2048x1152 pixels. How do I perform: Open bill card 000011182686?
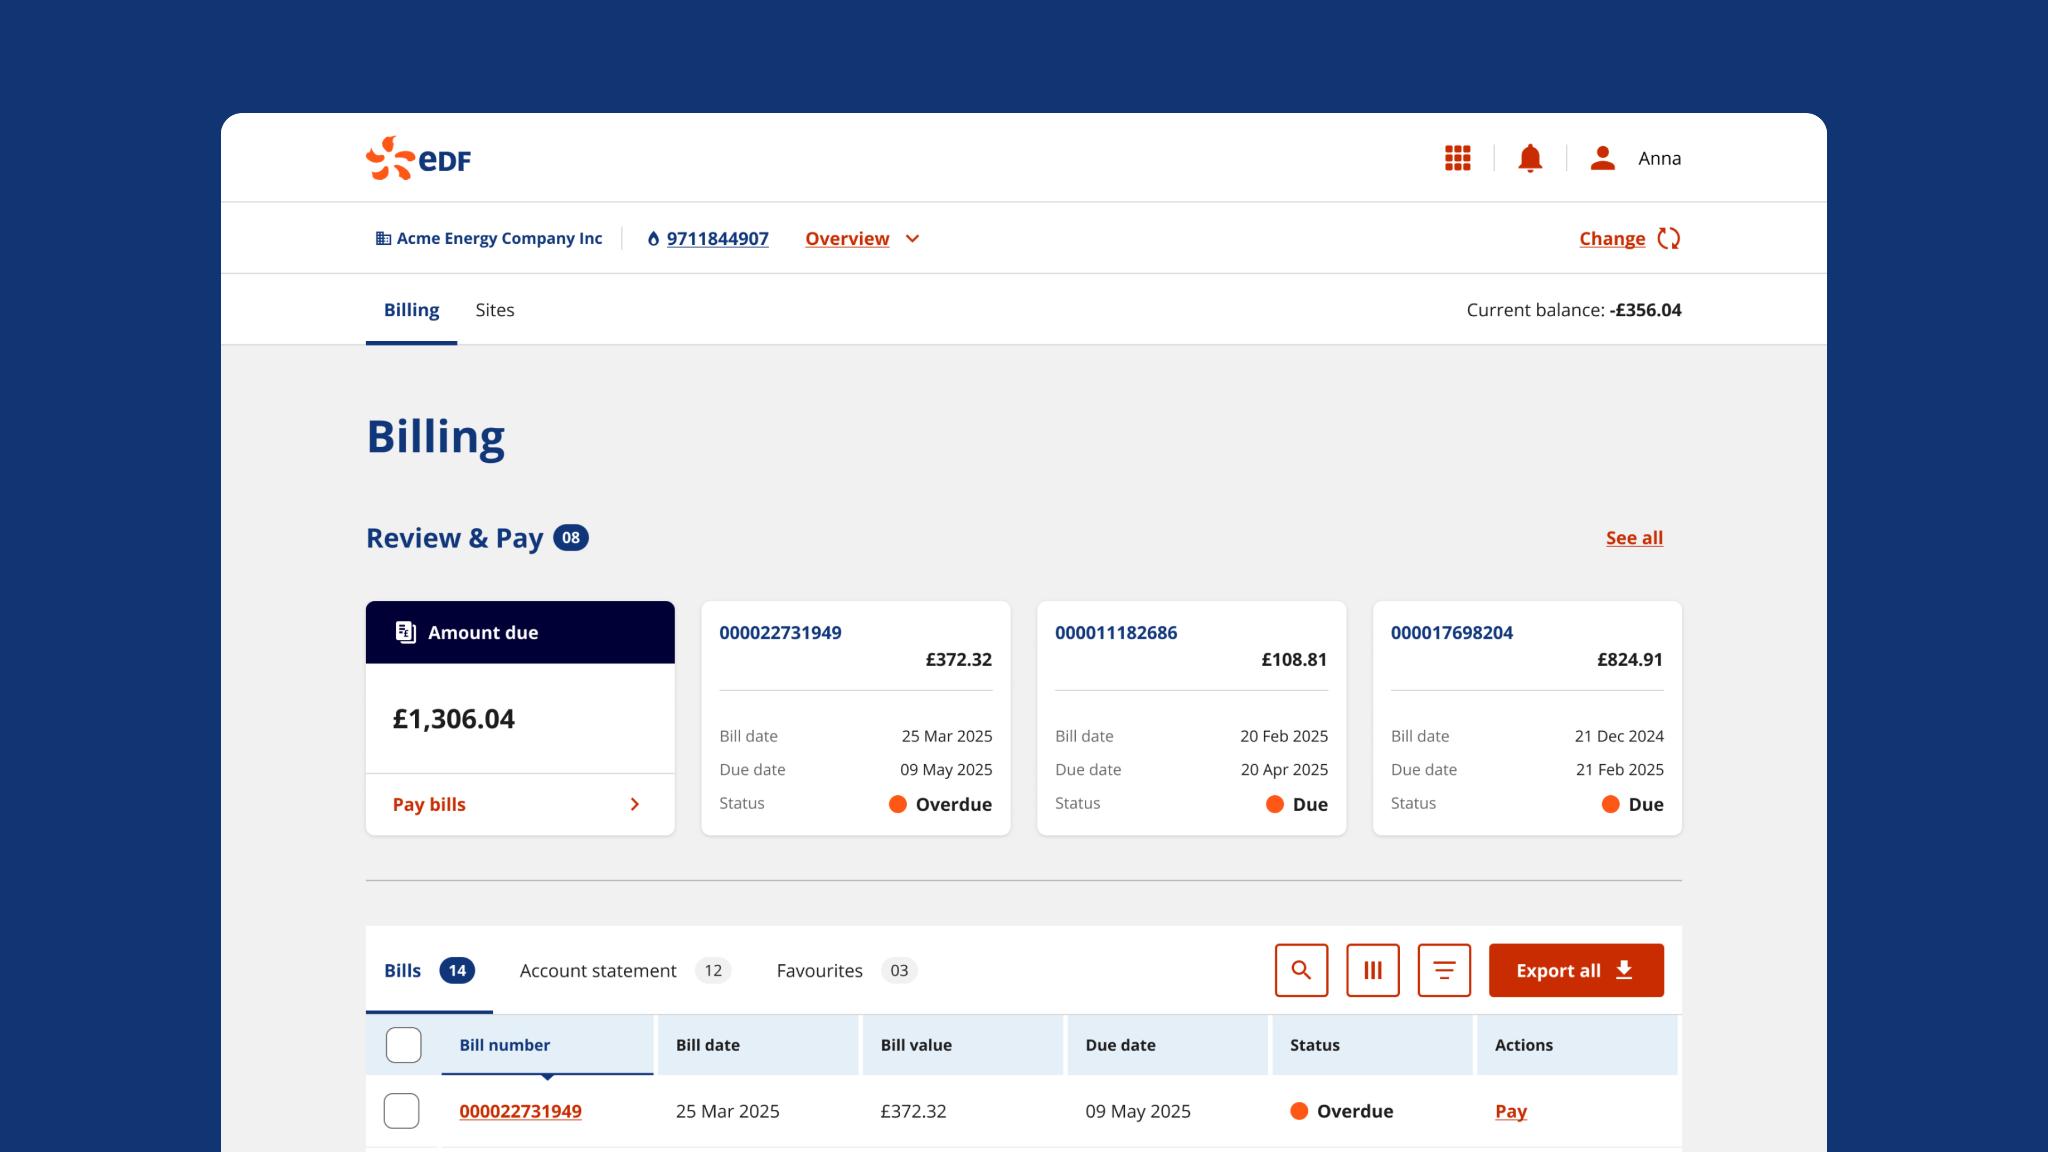1191,718
